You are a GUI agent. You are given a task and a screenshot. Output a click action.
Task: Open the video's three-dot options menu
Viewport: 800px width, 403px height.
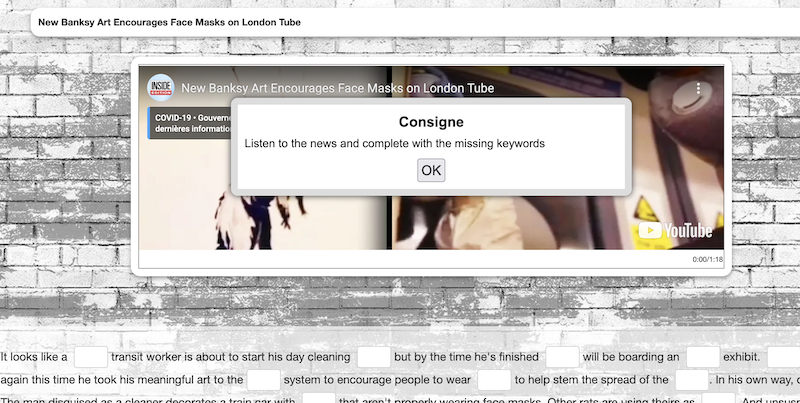pos(698,88)
